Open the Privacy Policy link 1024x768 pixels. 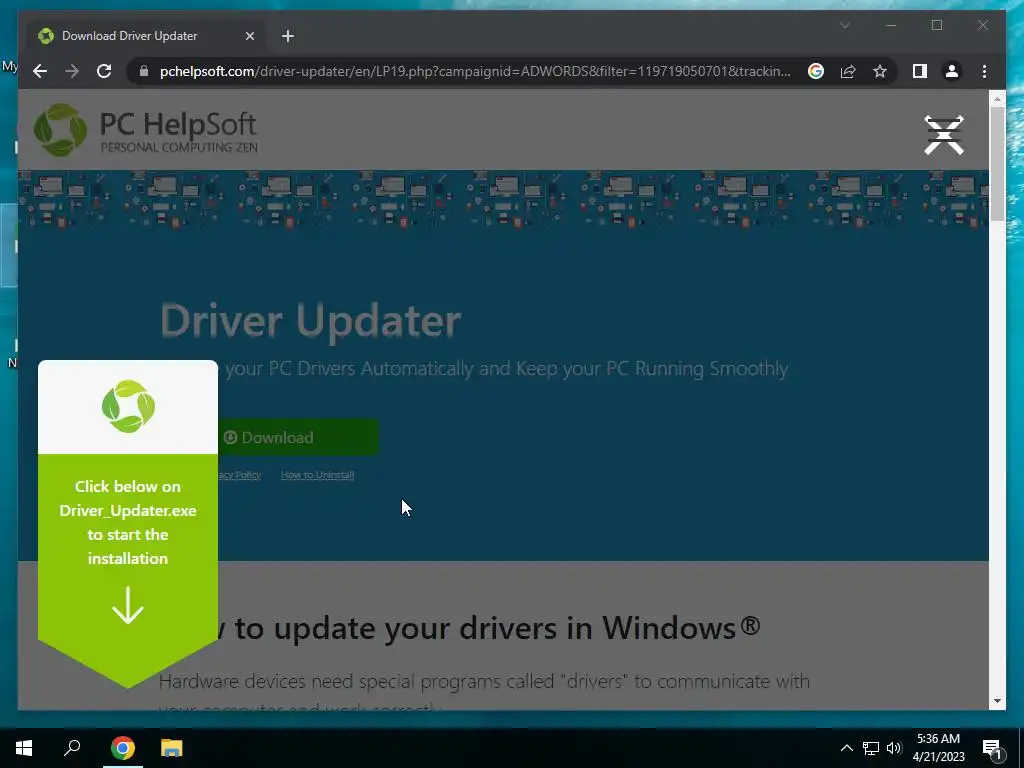tap(240, 475)
